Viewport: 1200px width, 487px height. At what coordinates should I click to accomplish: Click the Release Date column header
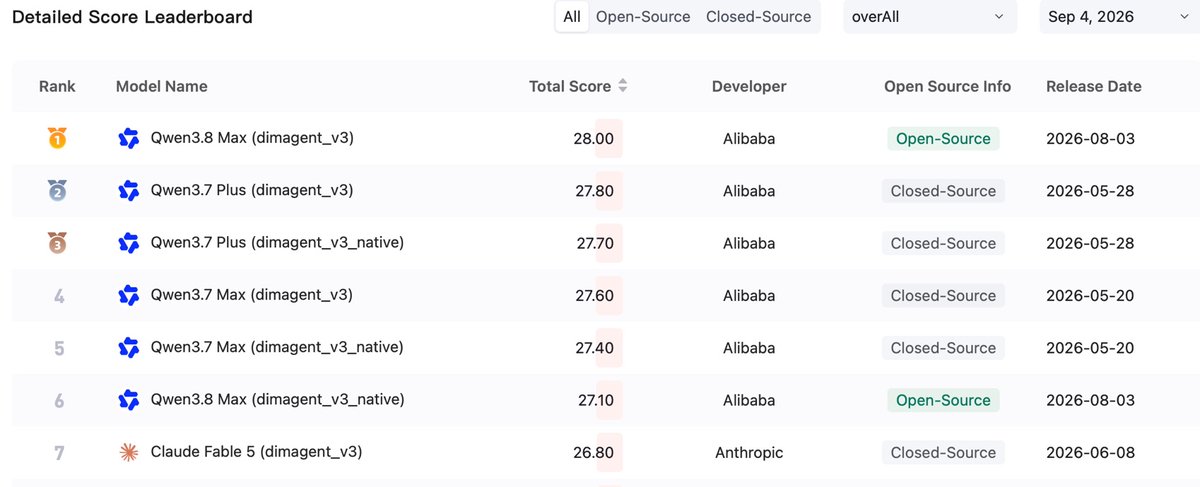pyautogui.click(x=1093, y=86)
